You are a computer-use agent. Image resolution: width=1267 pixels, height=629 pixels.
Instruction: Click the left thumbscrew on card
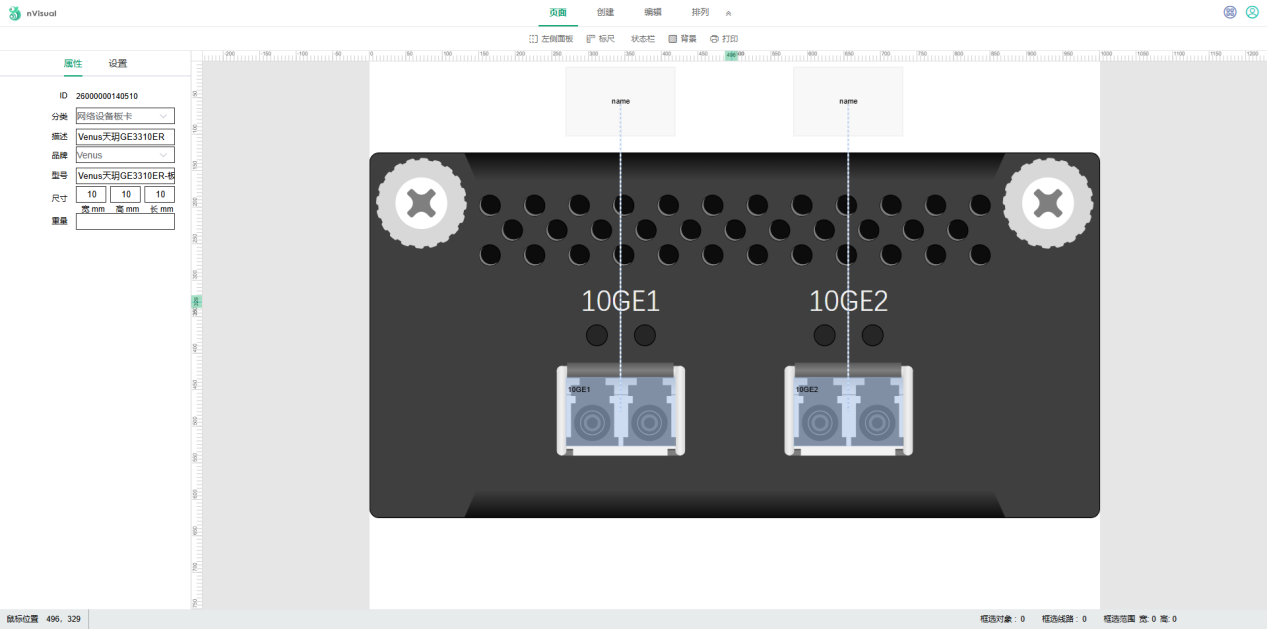[421, 204]
